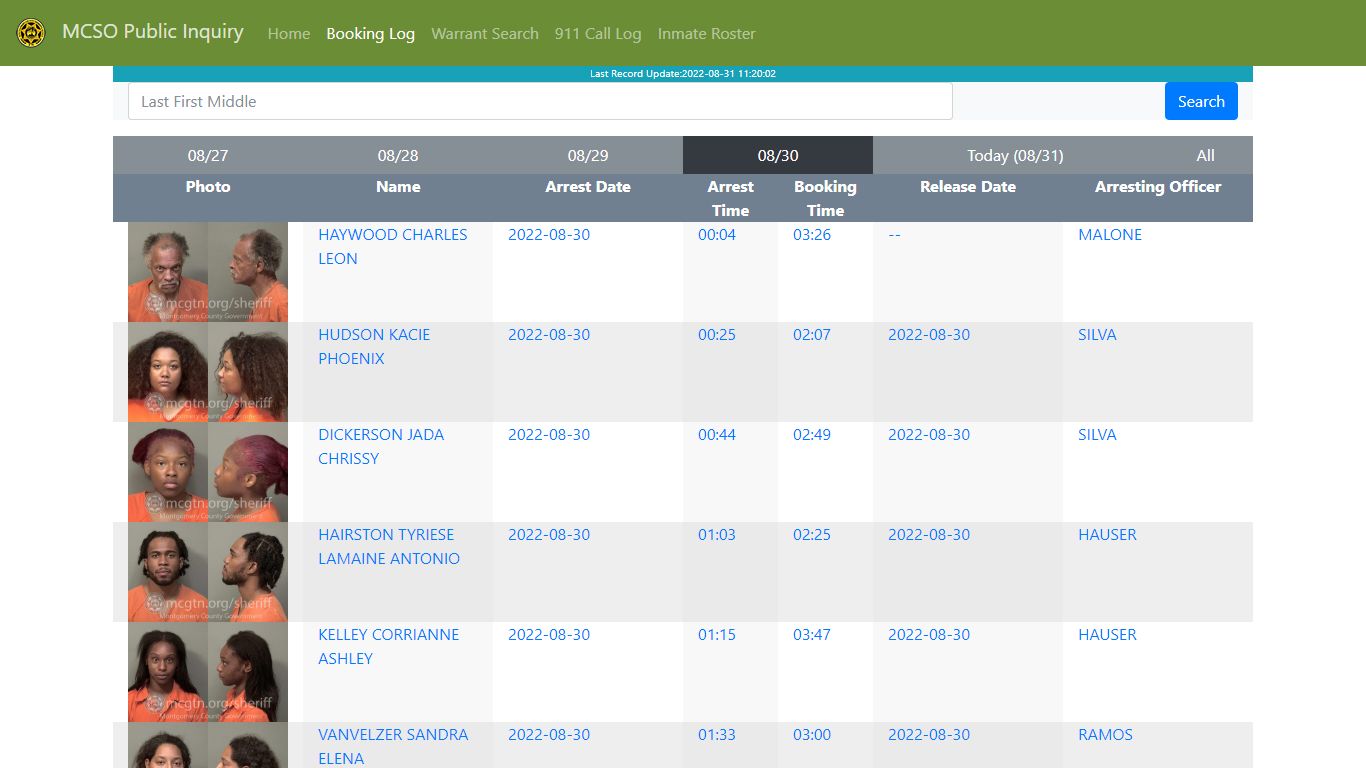Screen dimensions: 1366x768
Task: Click the Release Date column header
Action: click(968, 186)
